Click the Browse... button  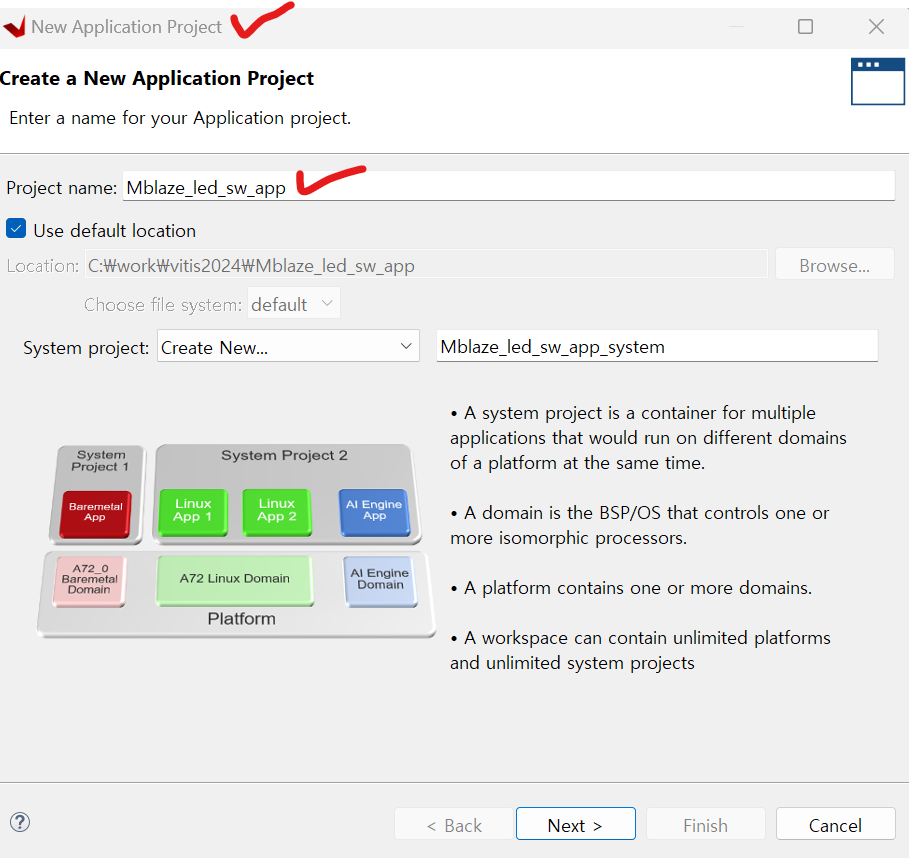834,265
